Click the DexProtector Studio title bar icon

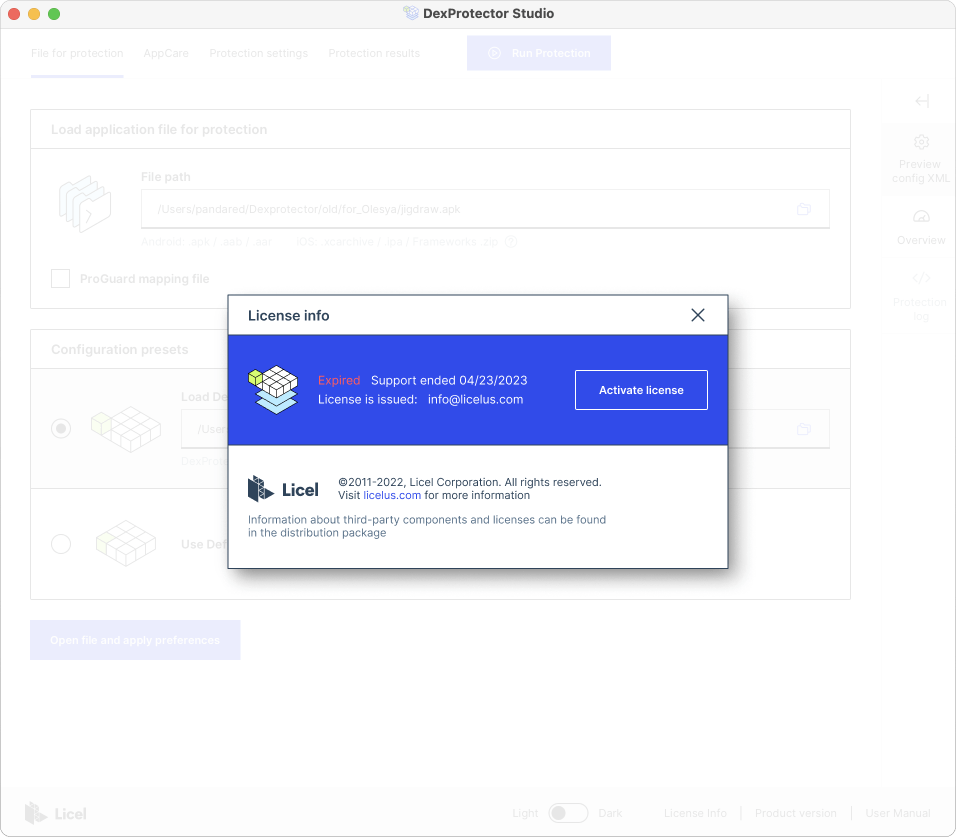411,13
